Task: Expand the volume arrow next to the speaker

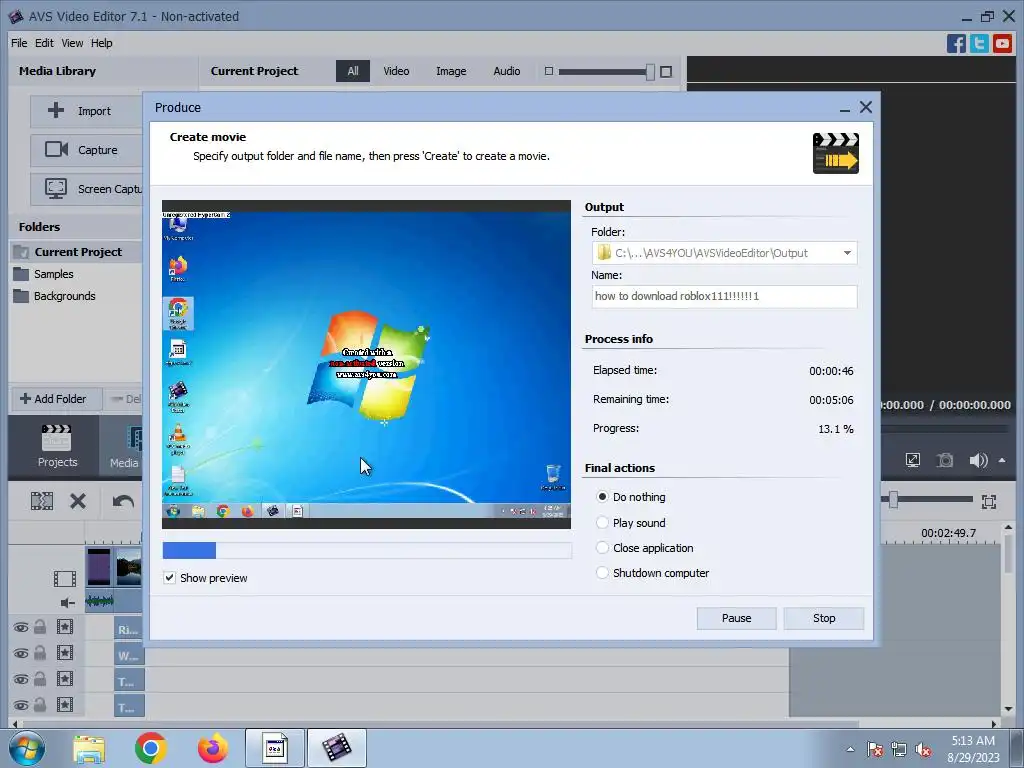Action: pos(1002,460)
